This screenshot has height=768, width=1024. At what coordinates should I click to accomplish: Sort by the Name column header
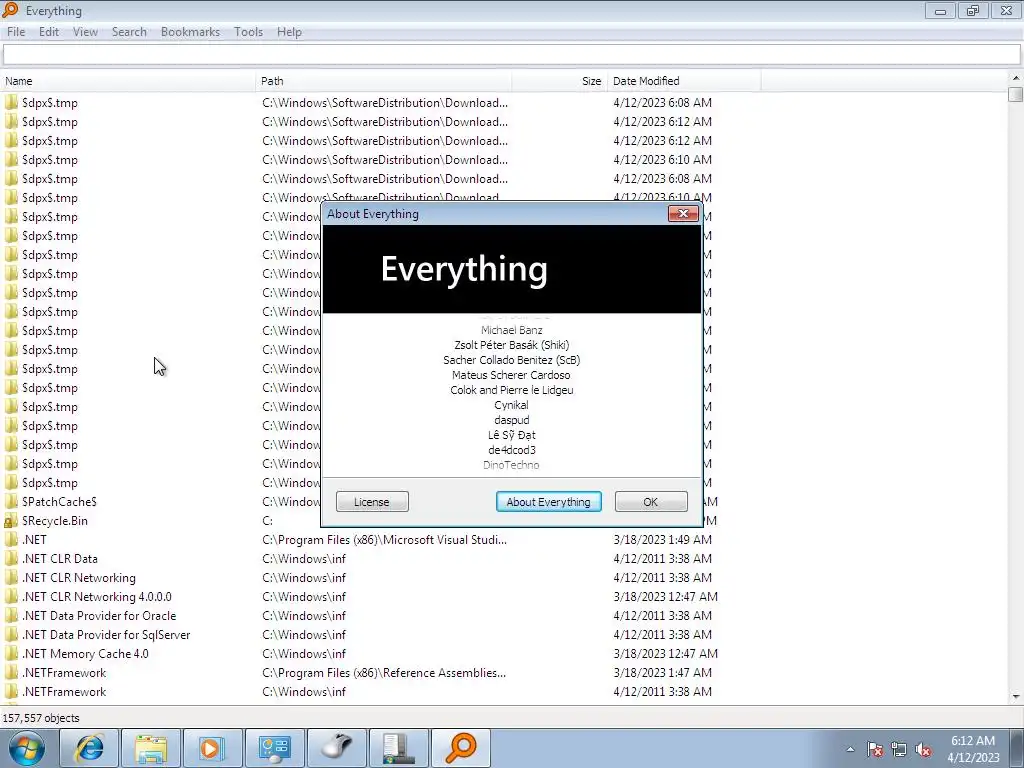click(128, 81)
